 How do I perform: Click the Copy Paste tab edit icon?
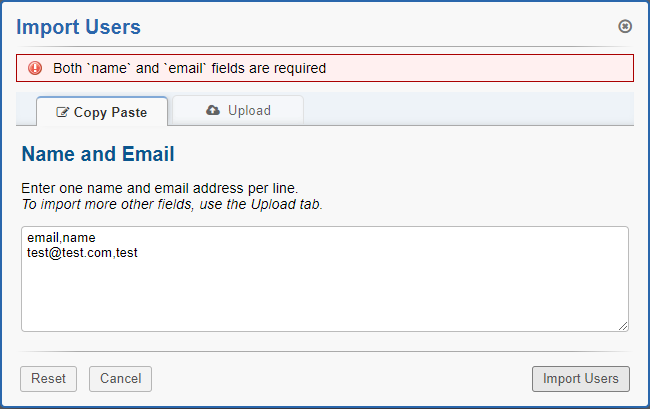pyautogui.click(x=63, y=113)
